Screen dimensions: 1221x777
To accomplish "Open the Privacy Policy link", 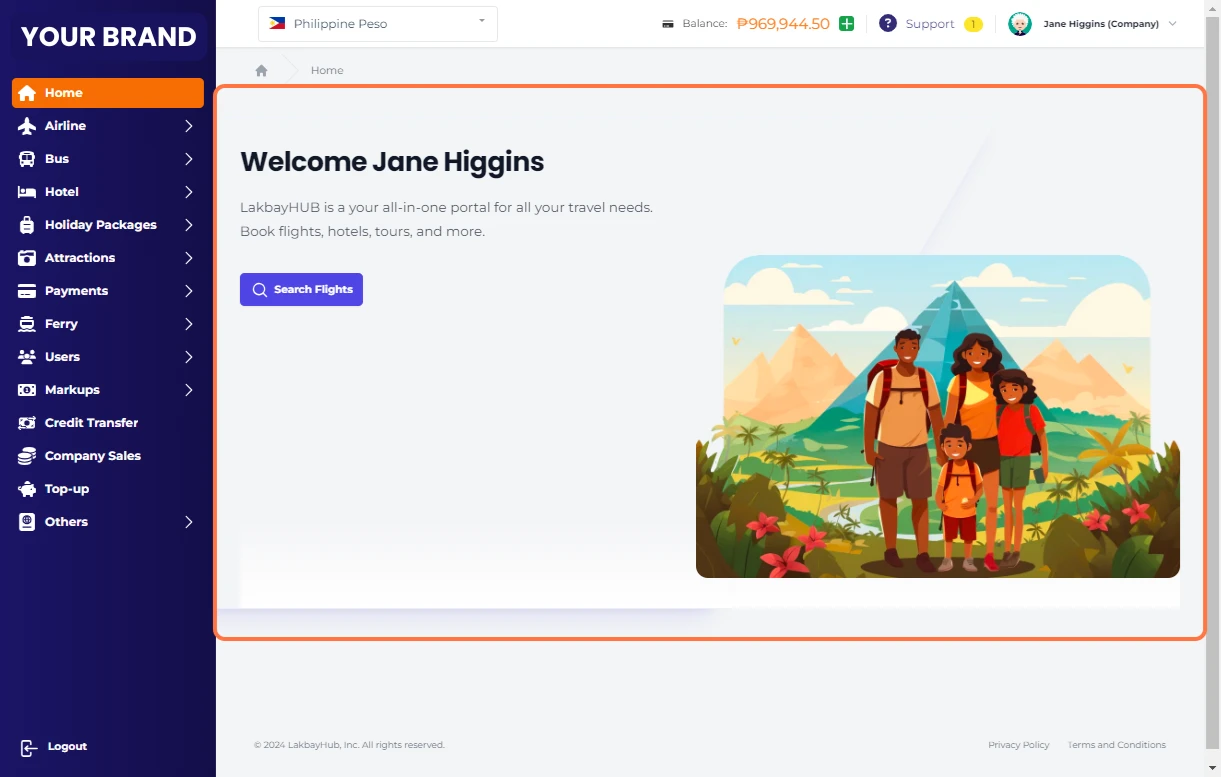I will 1018,745.
